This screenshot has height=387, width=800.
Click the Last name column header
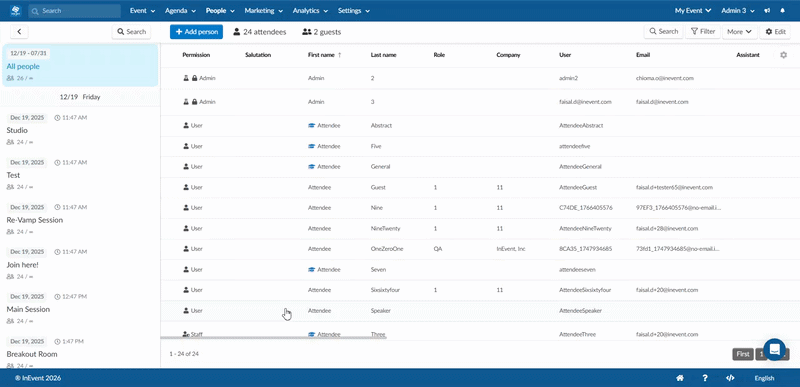(384, 55)
